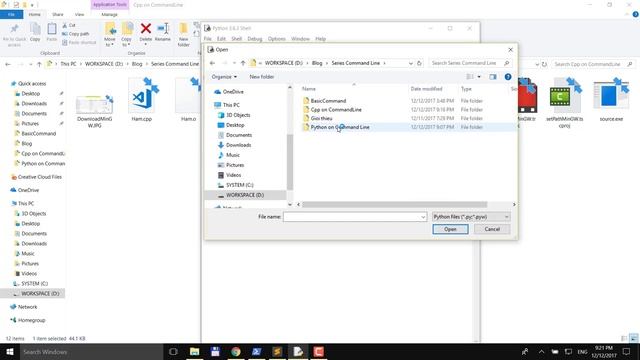Click the dialog refresh icon next to address bar

419,63
